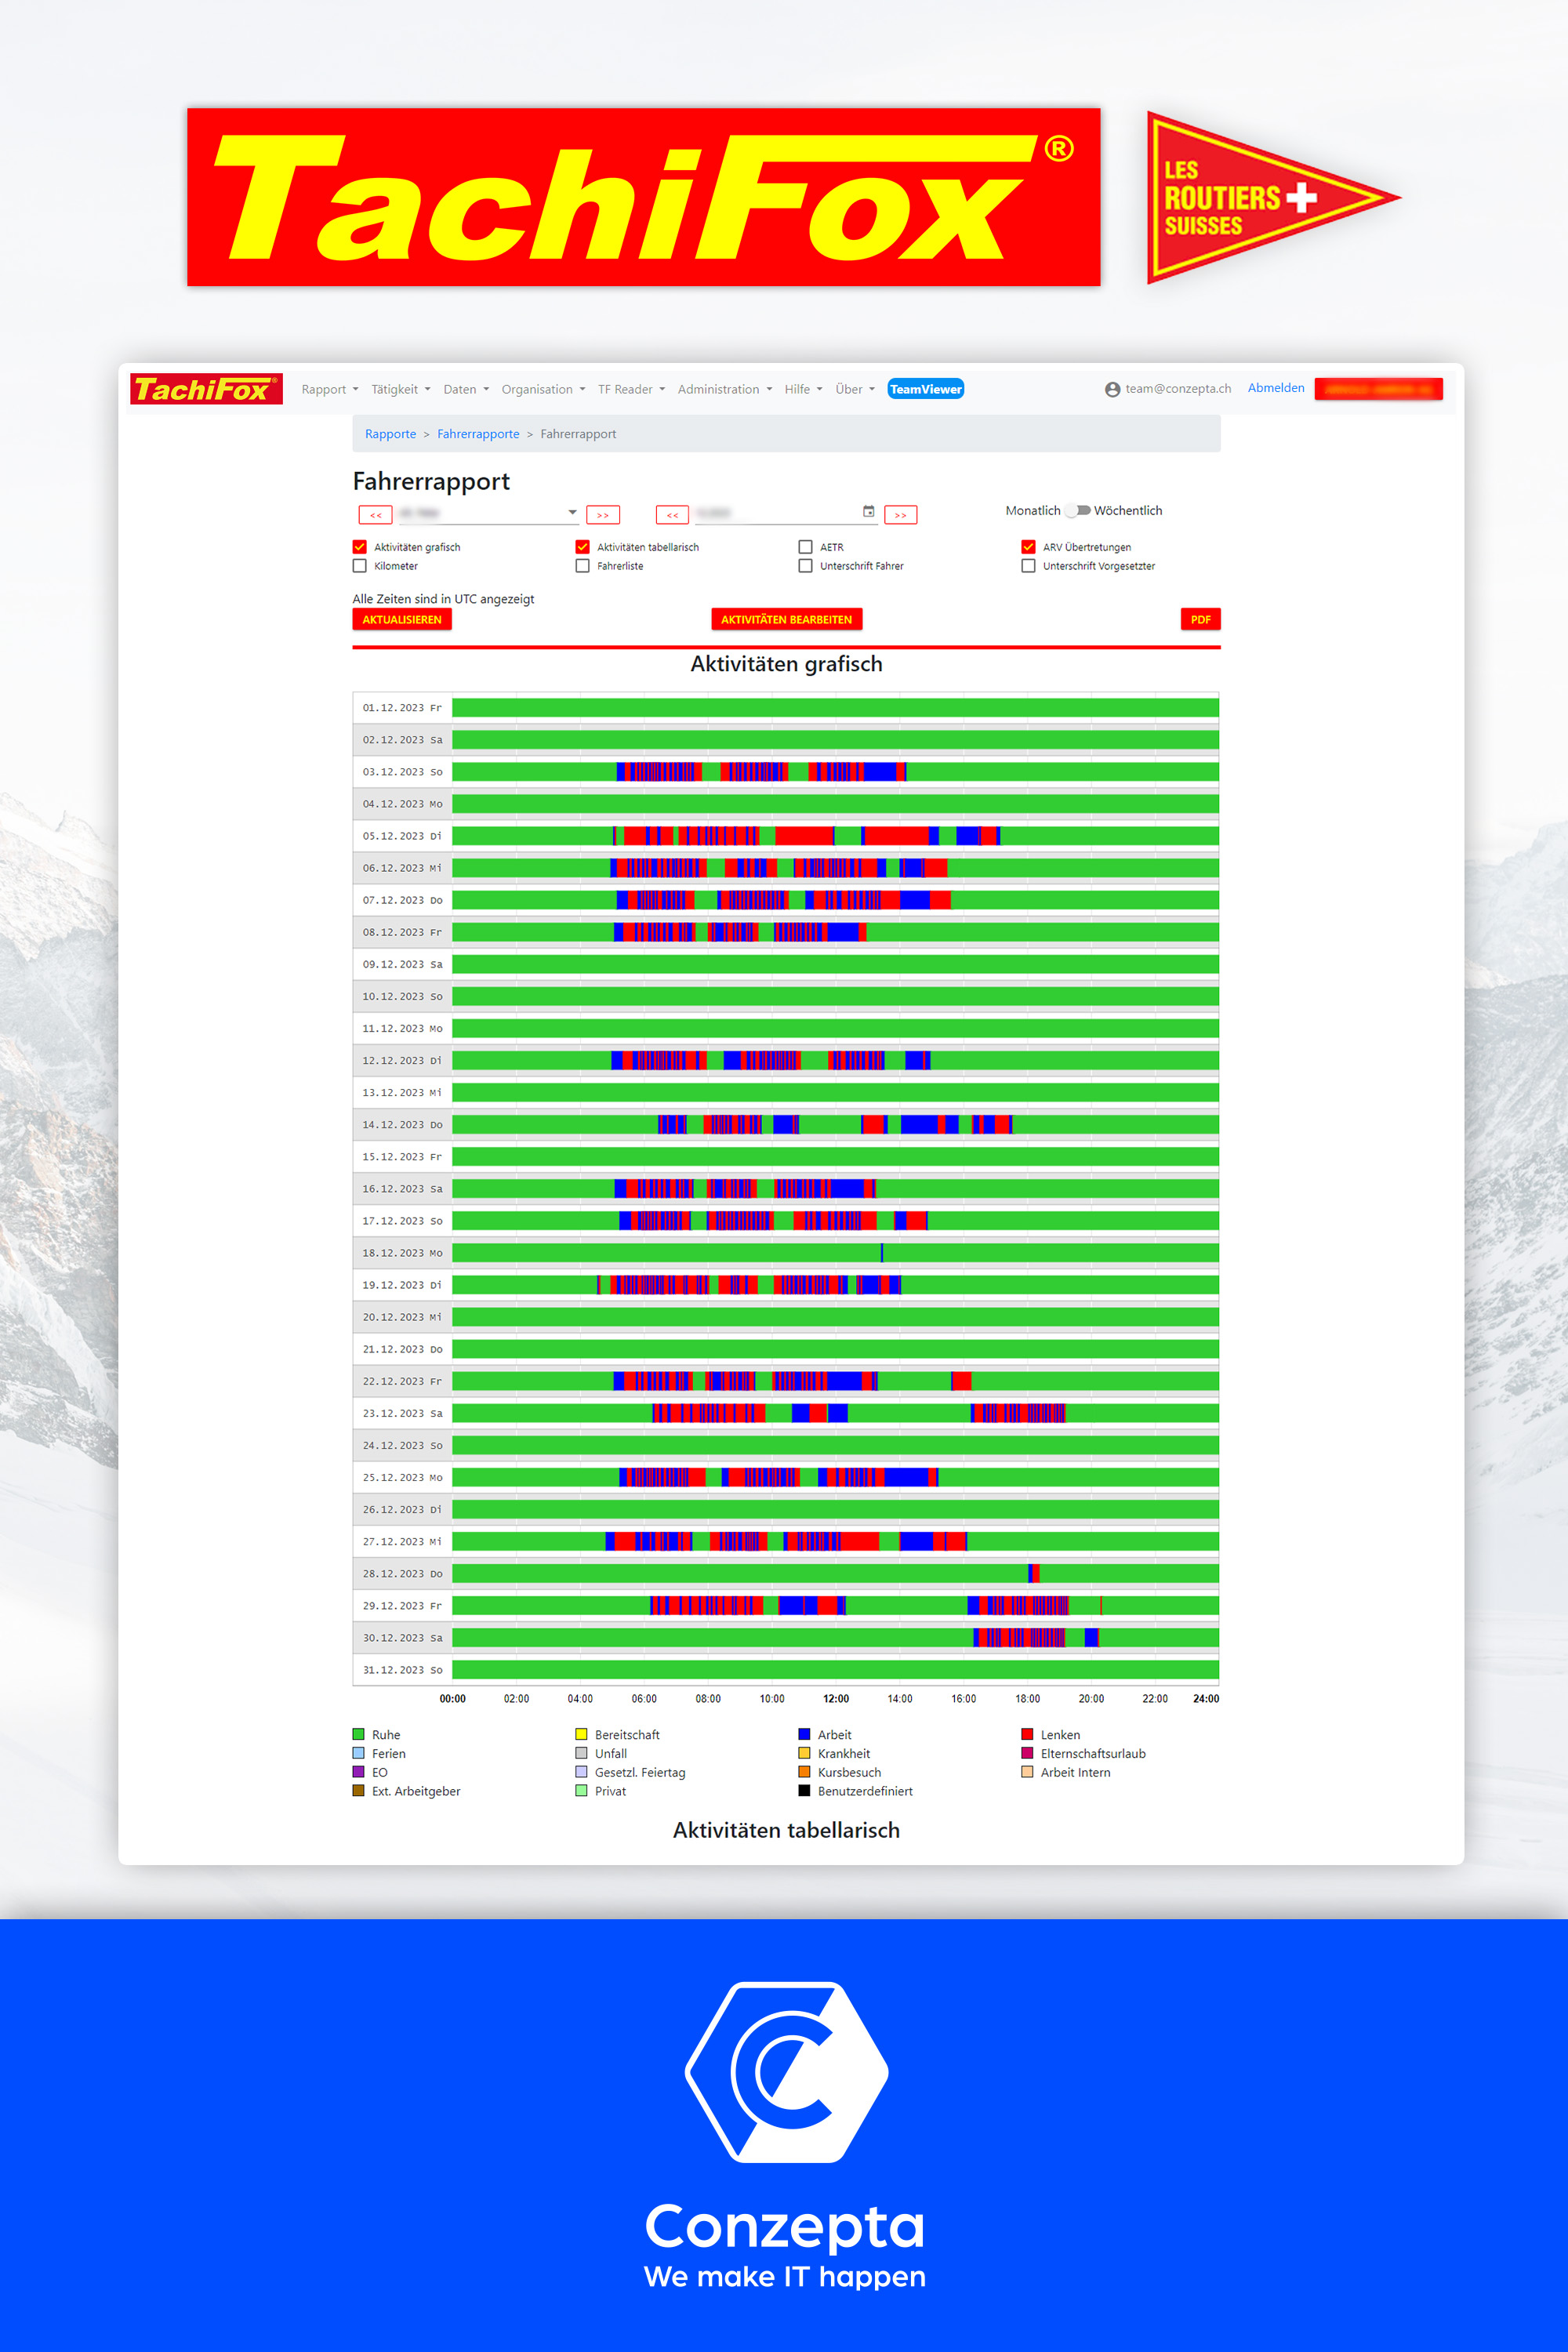1568x2352 pixels.
Task: Click the Elternschaftsurlaub legend swatch
Action: (1027, 1753)
